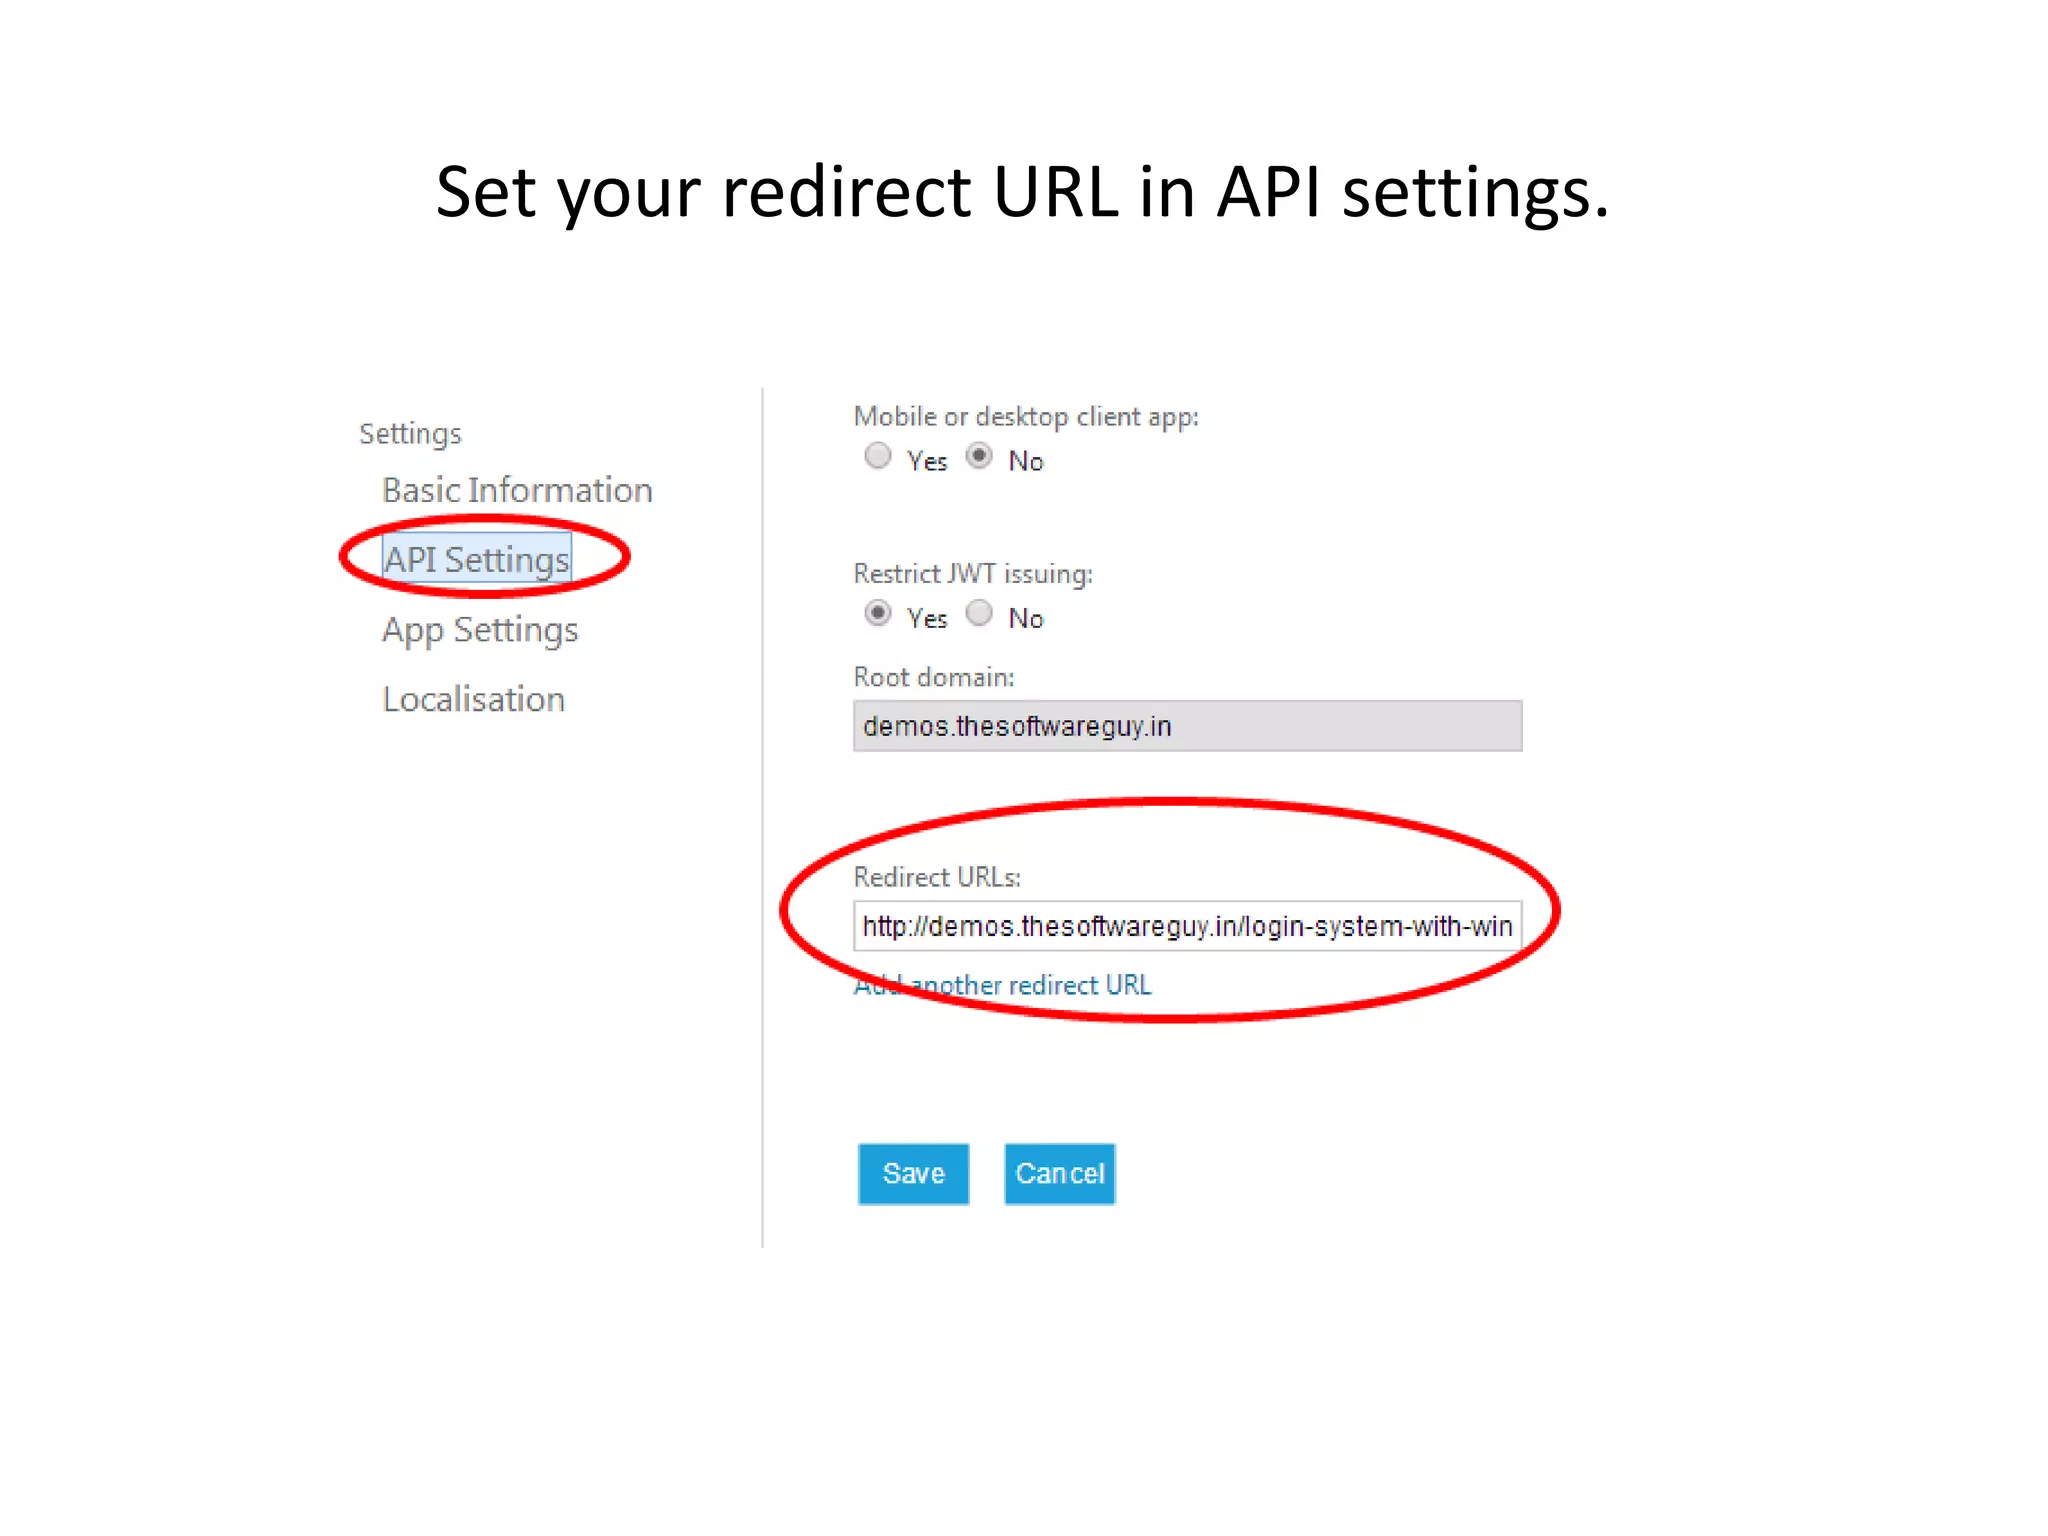Click the slide title about redirect URL
2048x1536 pixels.
(1023, 192)
